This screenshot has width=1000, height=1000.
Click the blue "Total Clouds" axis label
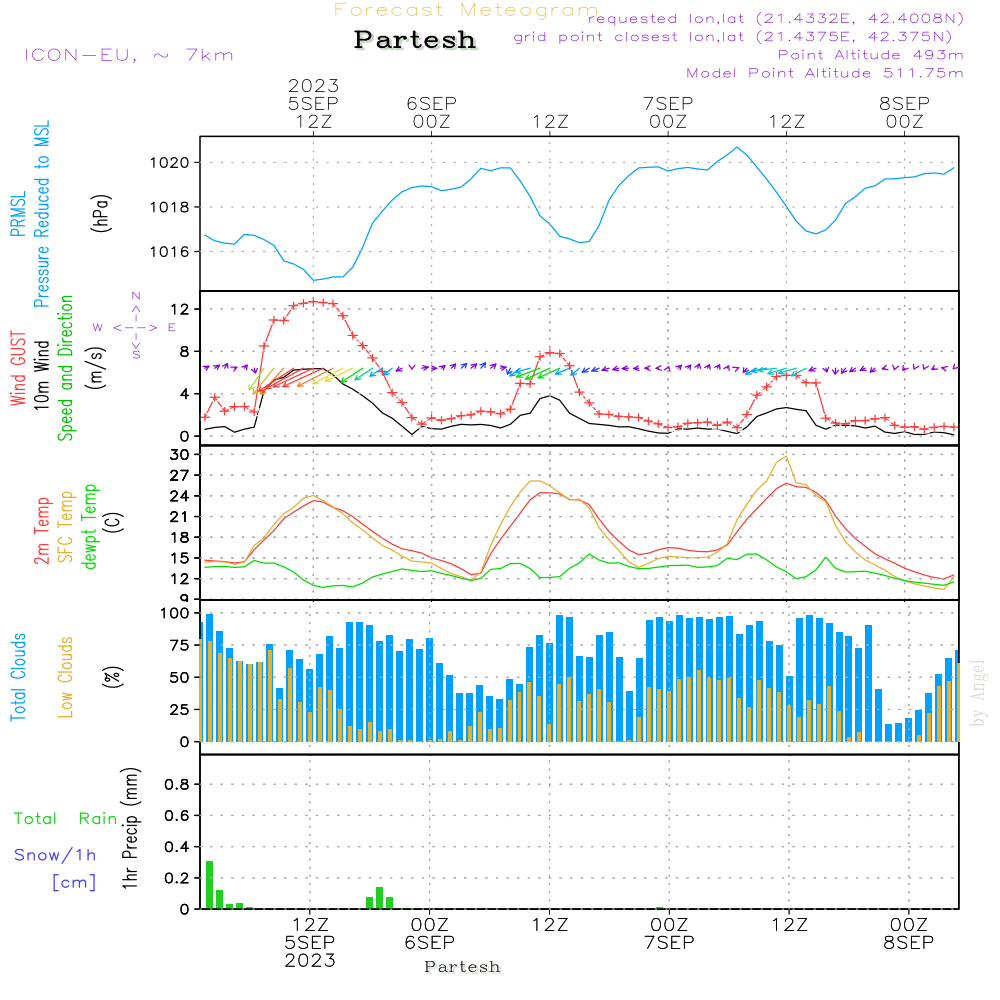click(x=18, y=677)
